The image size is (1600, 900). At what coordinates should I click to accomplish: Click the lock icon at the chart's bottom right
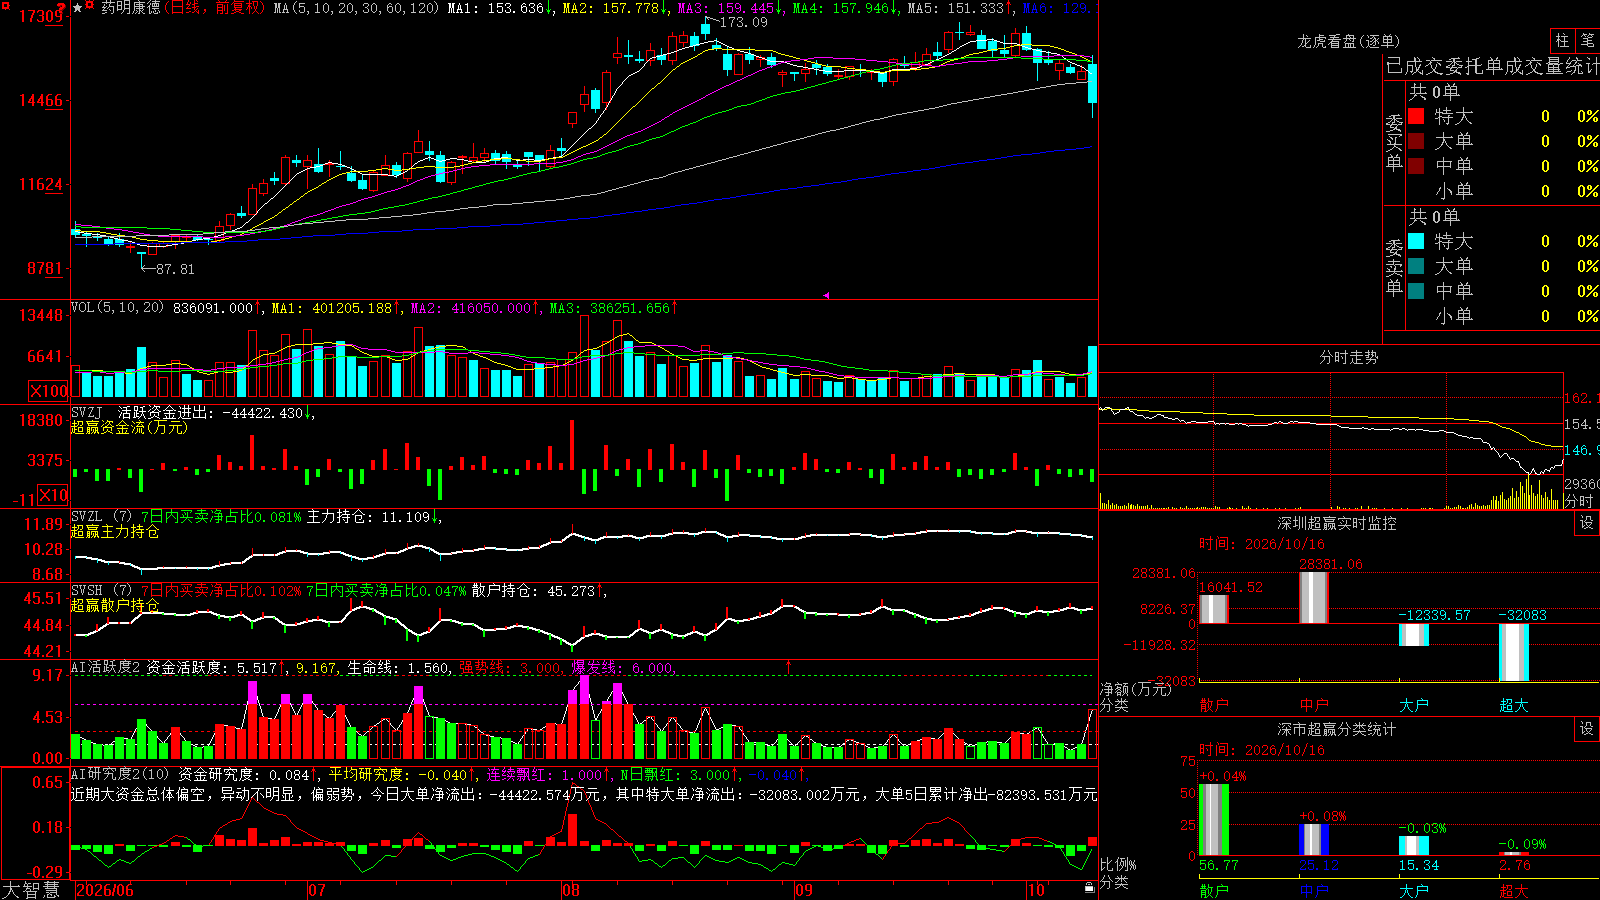point(1089,887)
